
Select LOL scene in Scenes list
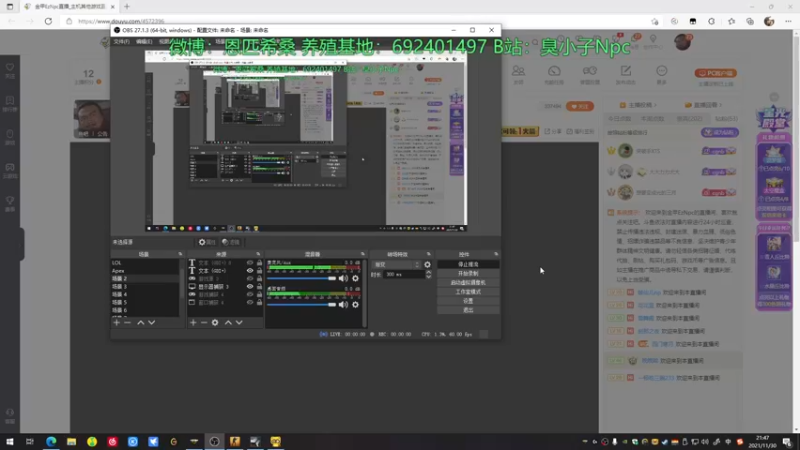coord(145,263)
